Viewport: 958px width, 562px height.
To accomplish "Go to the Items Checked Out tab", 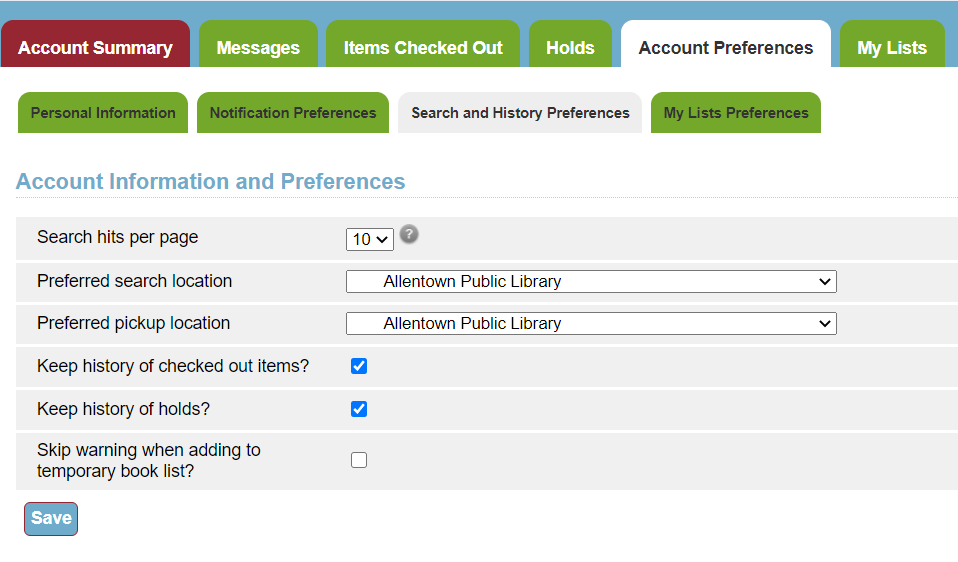I will point(423,45).
